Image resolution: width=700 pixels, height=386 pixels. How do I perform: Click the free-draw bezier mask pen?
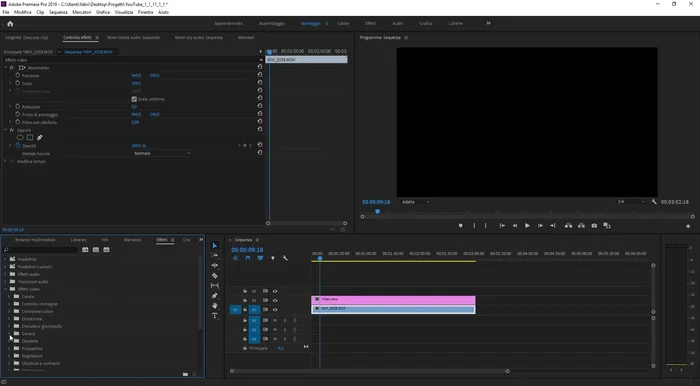click(x=39, y=137)
